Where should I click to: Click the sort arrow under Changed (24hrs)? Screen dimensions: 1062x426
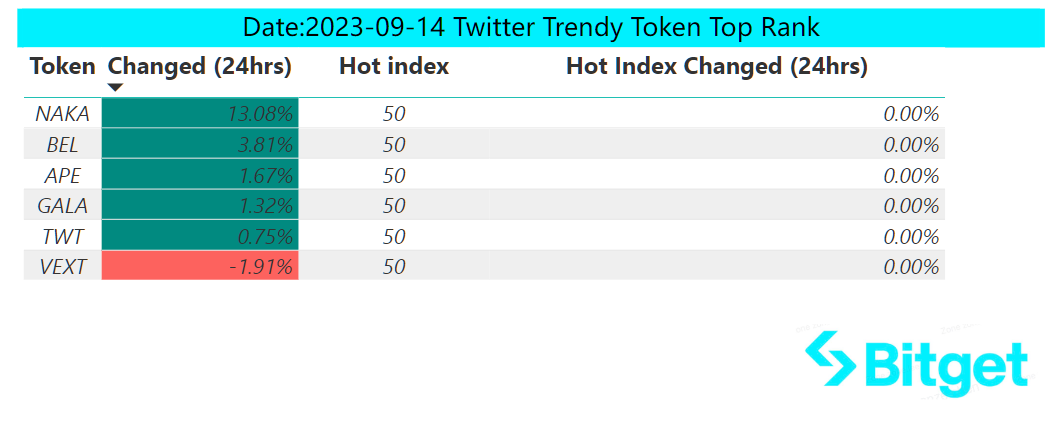click(x=116, y=87)
